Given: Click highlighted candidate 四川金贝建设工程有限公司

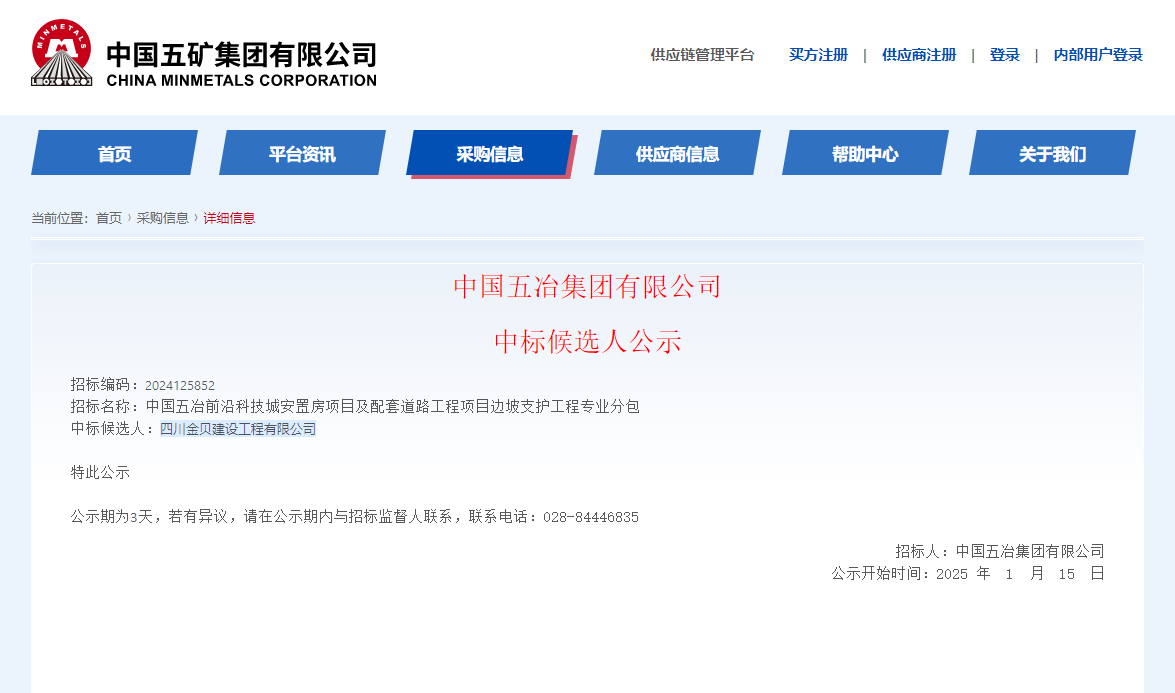Looking at the screenshot, I should pyautogui.click(x=238, y=429).
